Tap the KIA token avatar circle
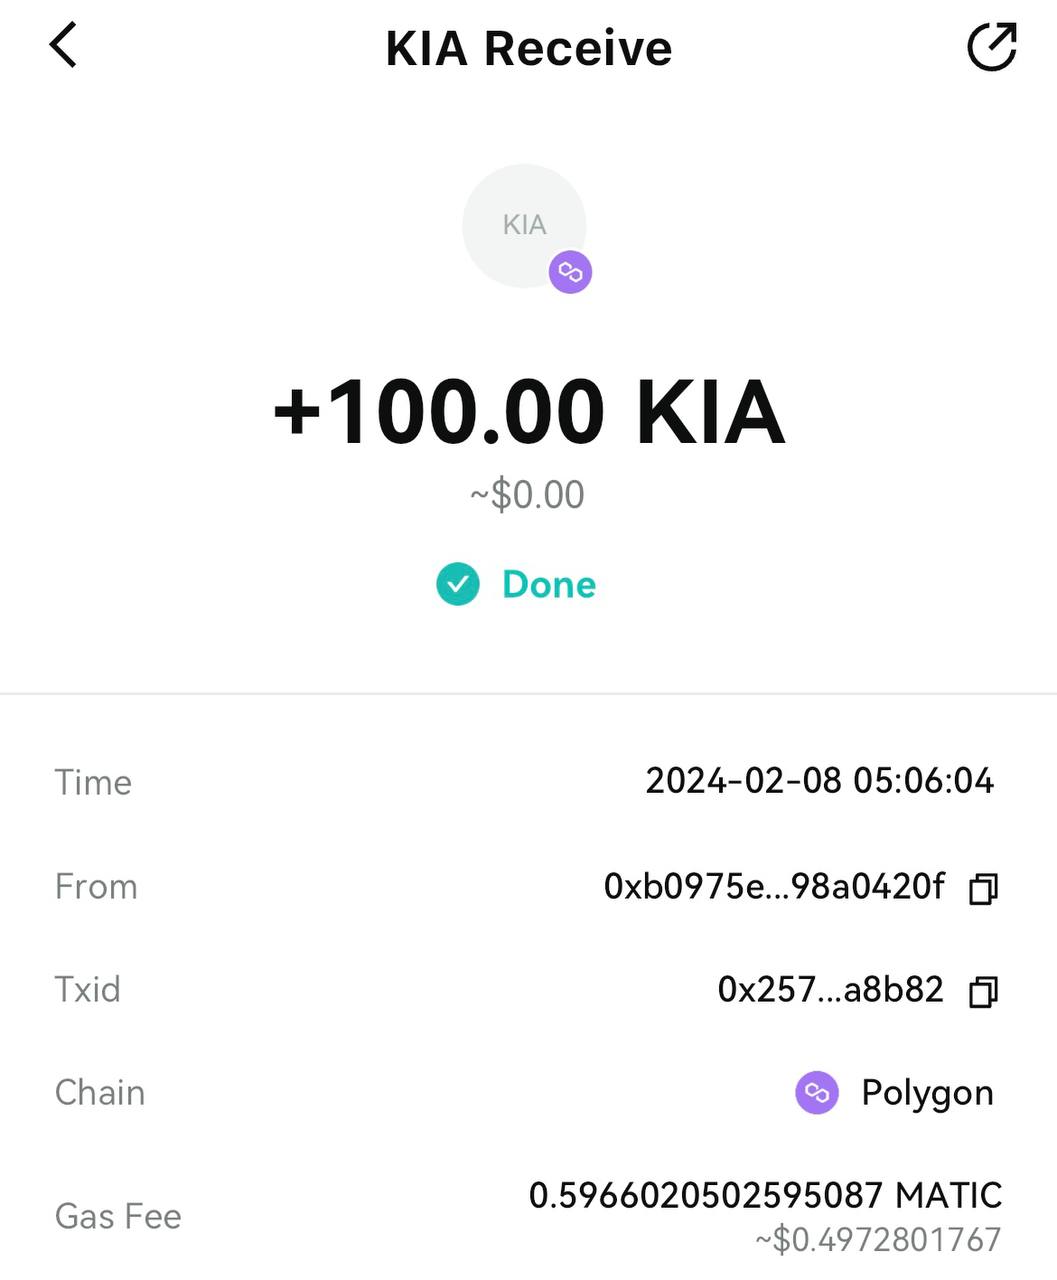 coord(524,226)
